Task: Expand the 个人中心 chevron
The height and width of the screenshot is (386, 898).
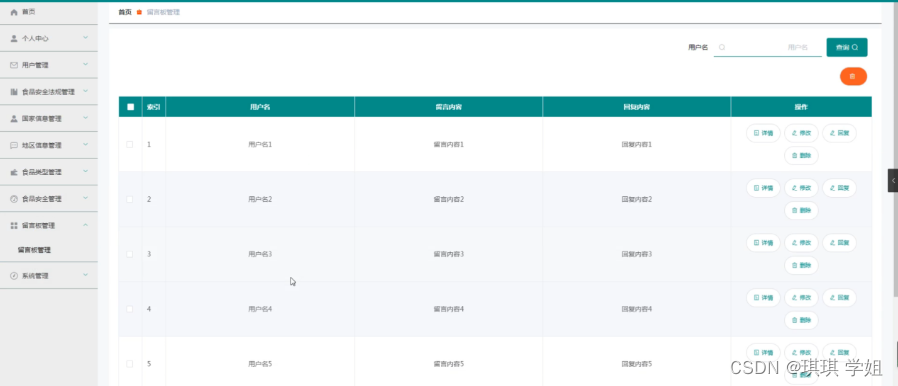Action: point(85,38)
